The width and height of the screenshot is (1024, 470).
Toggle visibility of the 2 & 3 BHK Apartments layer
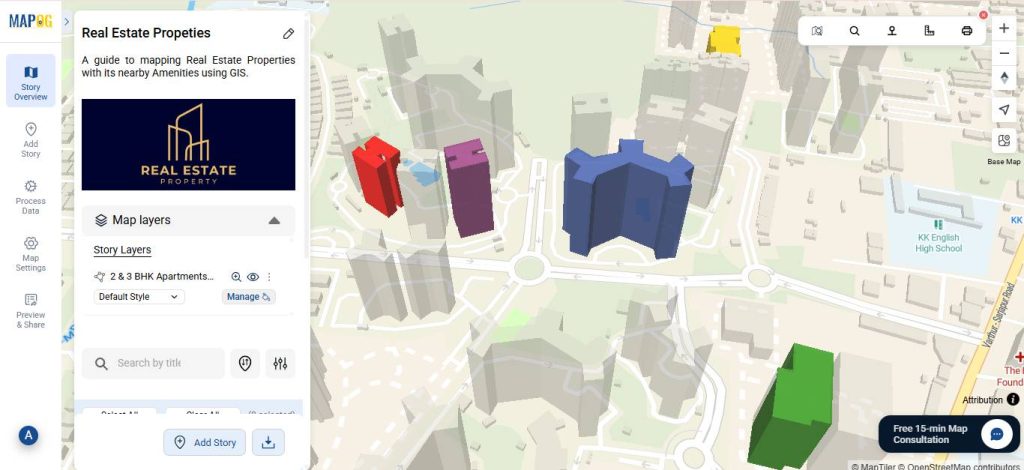[x=253, y=277]
